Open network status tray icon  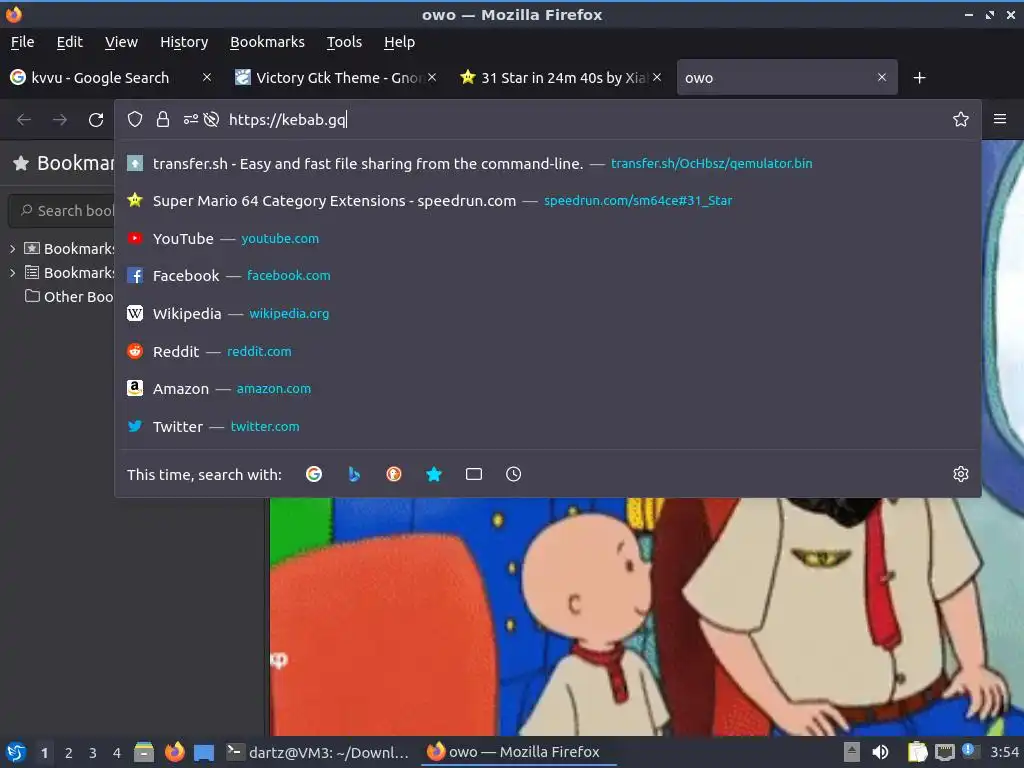[x=944, y=752]
